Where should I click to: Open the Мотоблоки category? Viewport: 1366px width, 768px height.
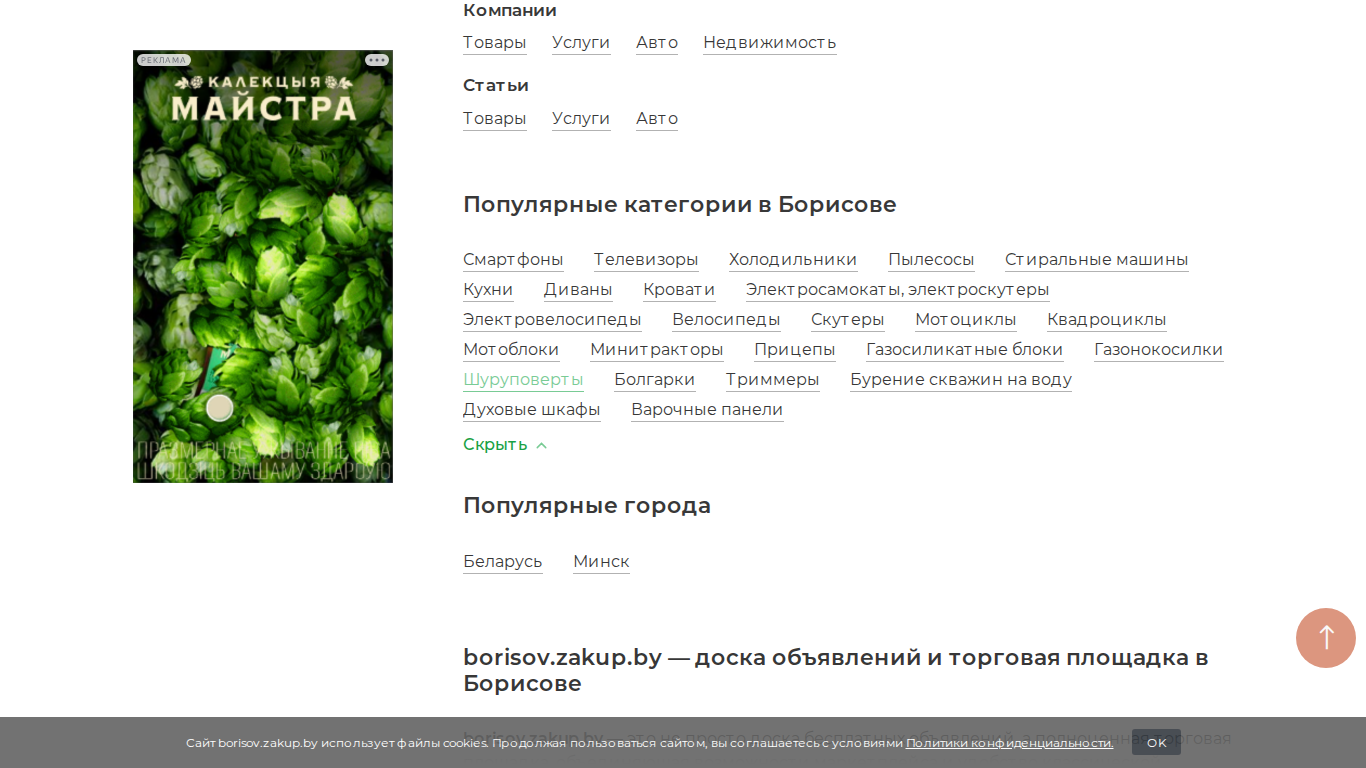click(511, 350)
